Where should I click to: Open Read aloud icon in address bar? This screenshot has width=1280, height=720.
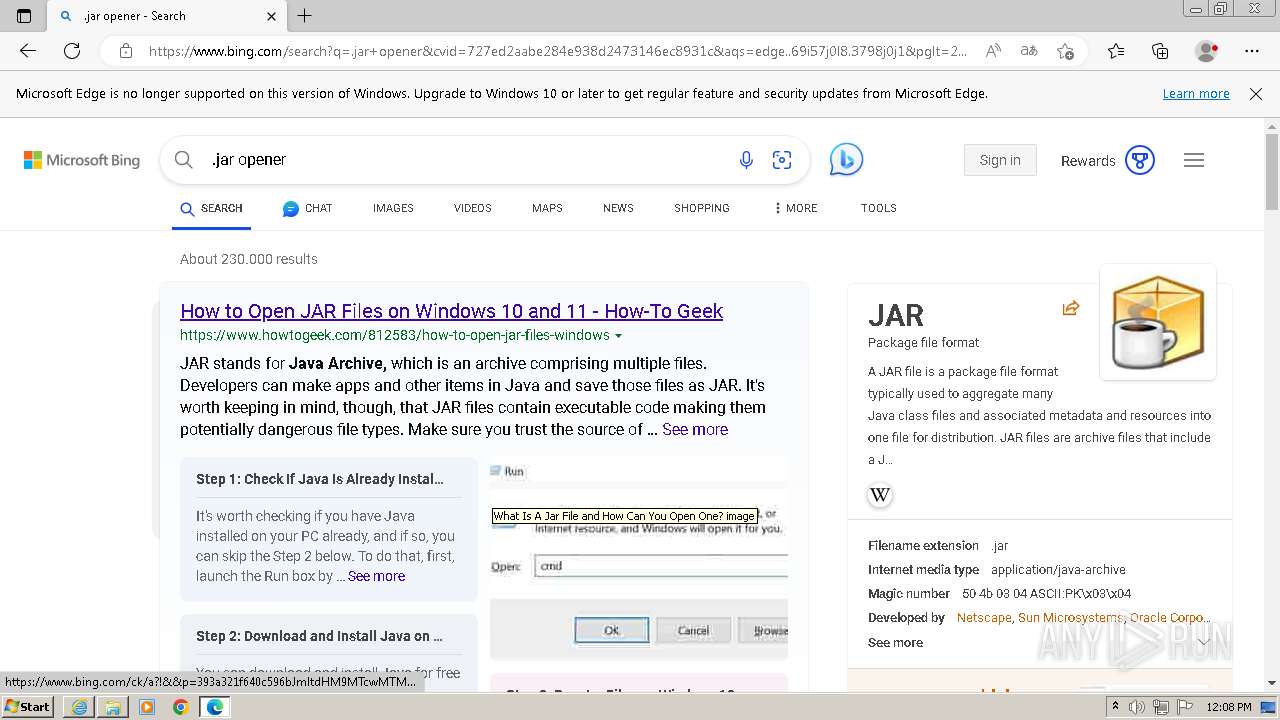[x=993, y=51]
